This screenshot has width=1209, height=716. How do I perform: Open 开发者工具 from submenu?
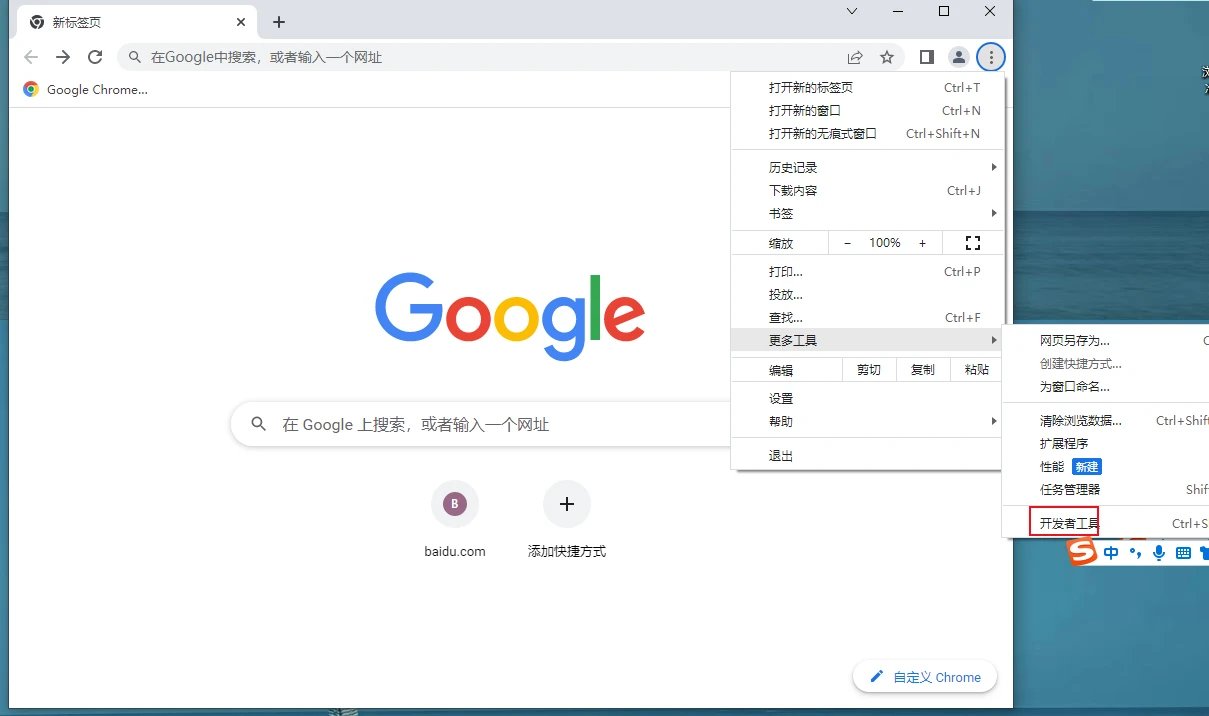tap(1106, 524)
